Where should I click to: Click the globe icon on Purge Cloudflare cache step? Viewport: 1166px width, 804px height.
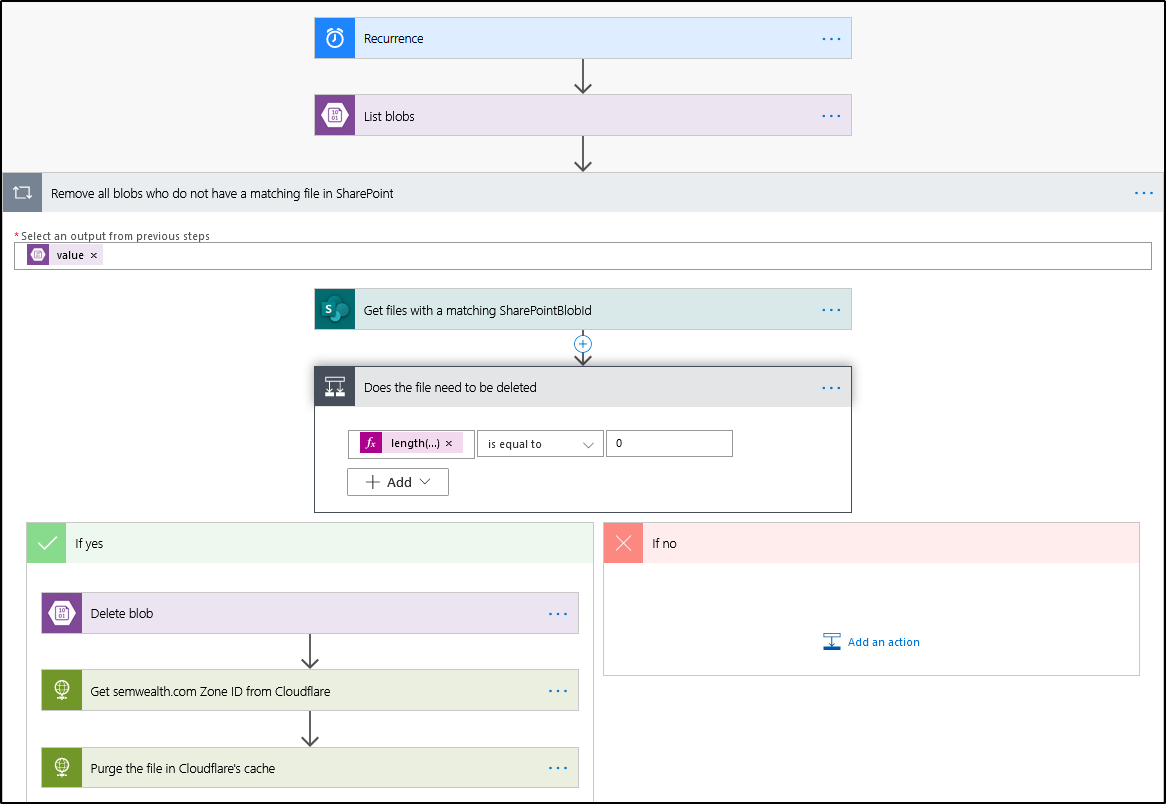[62, 768]
